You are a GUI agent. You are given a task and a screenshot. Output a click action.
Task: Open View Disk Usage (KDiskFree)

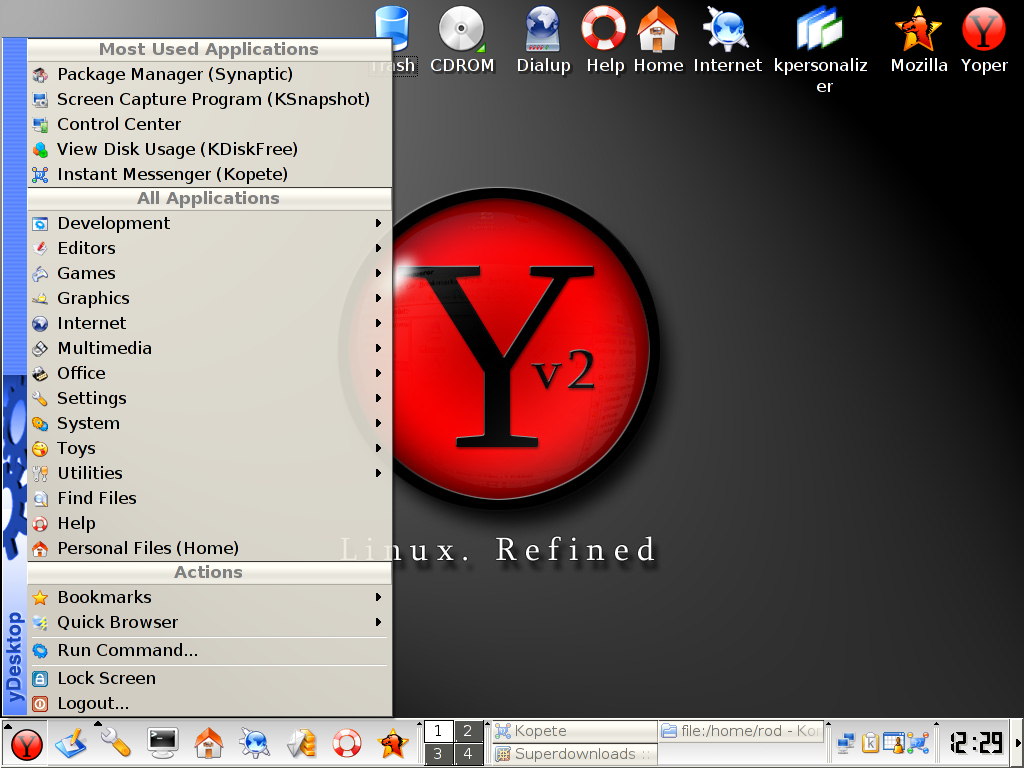coord(209,150)
